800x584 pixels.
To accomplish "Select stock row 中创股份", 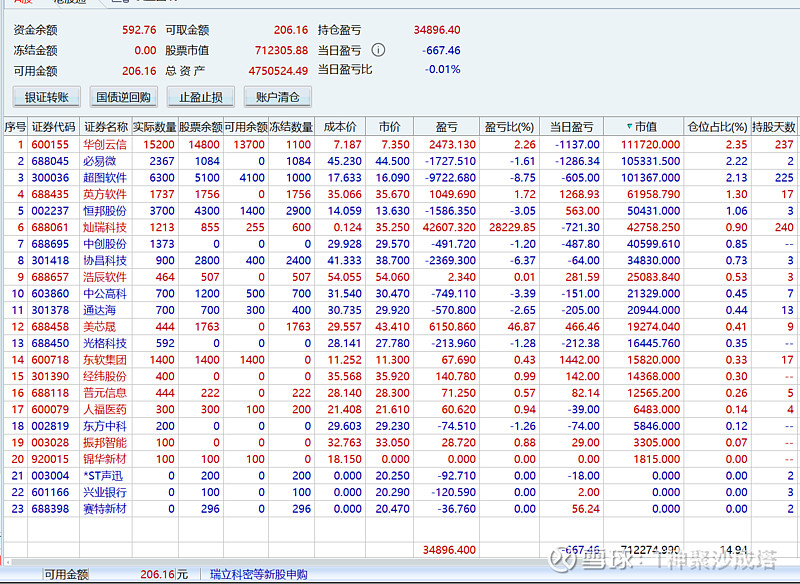I will tap(400, 244).
